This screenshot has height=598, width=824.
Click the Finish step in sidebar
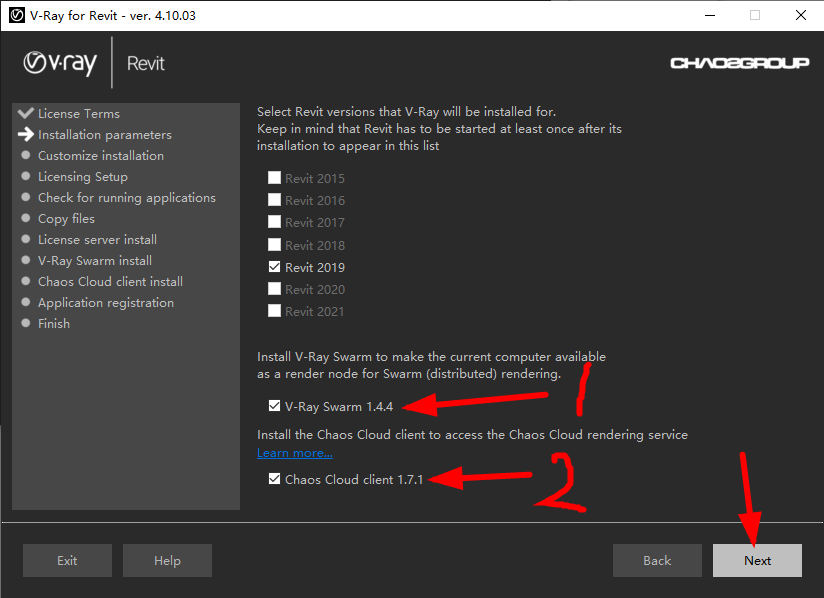tap(54, 324)
